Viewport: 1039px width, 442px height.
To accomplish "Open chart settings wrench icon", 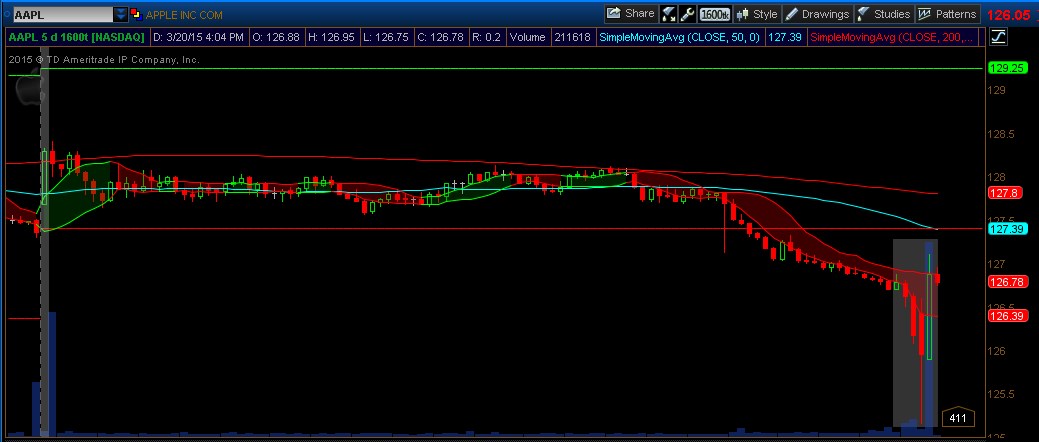I will tap(688, 14).
